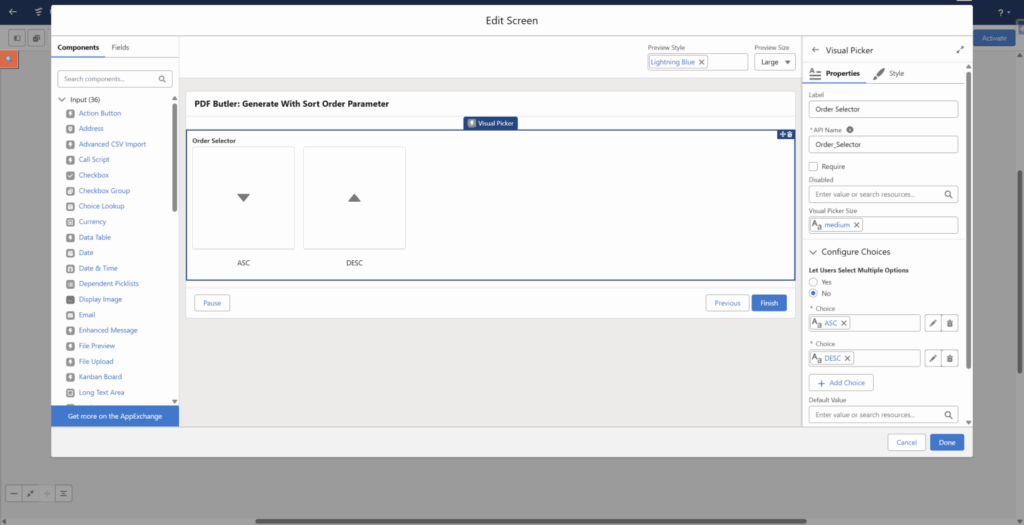Open the Preview Size dropdown
This screenshot has width=1024, height=525.
click(775, 62)
